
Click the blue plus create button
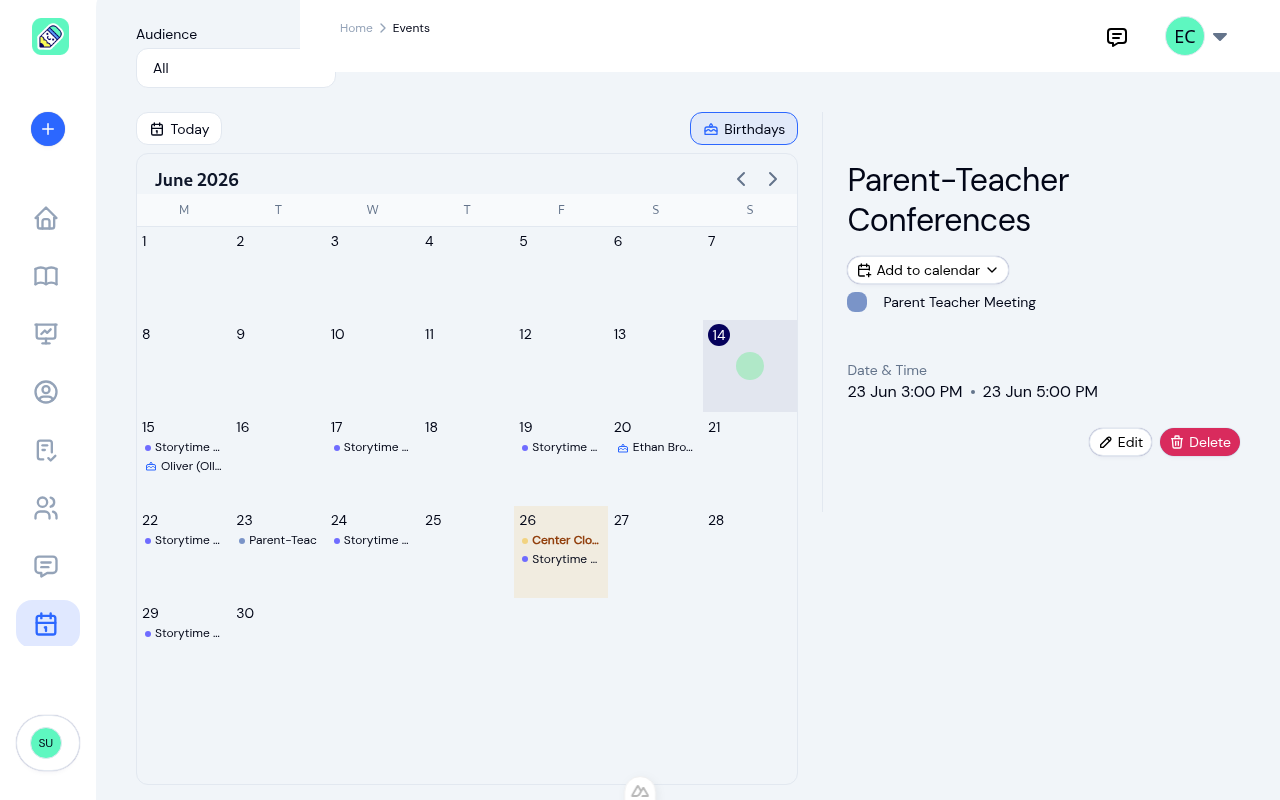click(48, 129)
